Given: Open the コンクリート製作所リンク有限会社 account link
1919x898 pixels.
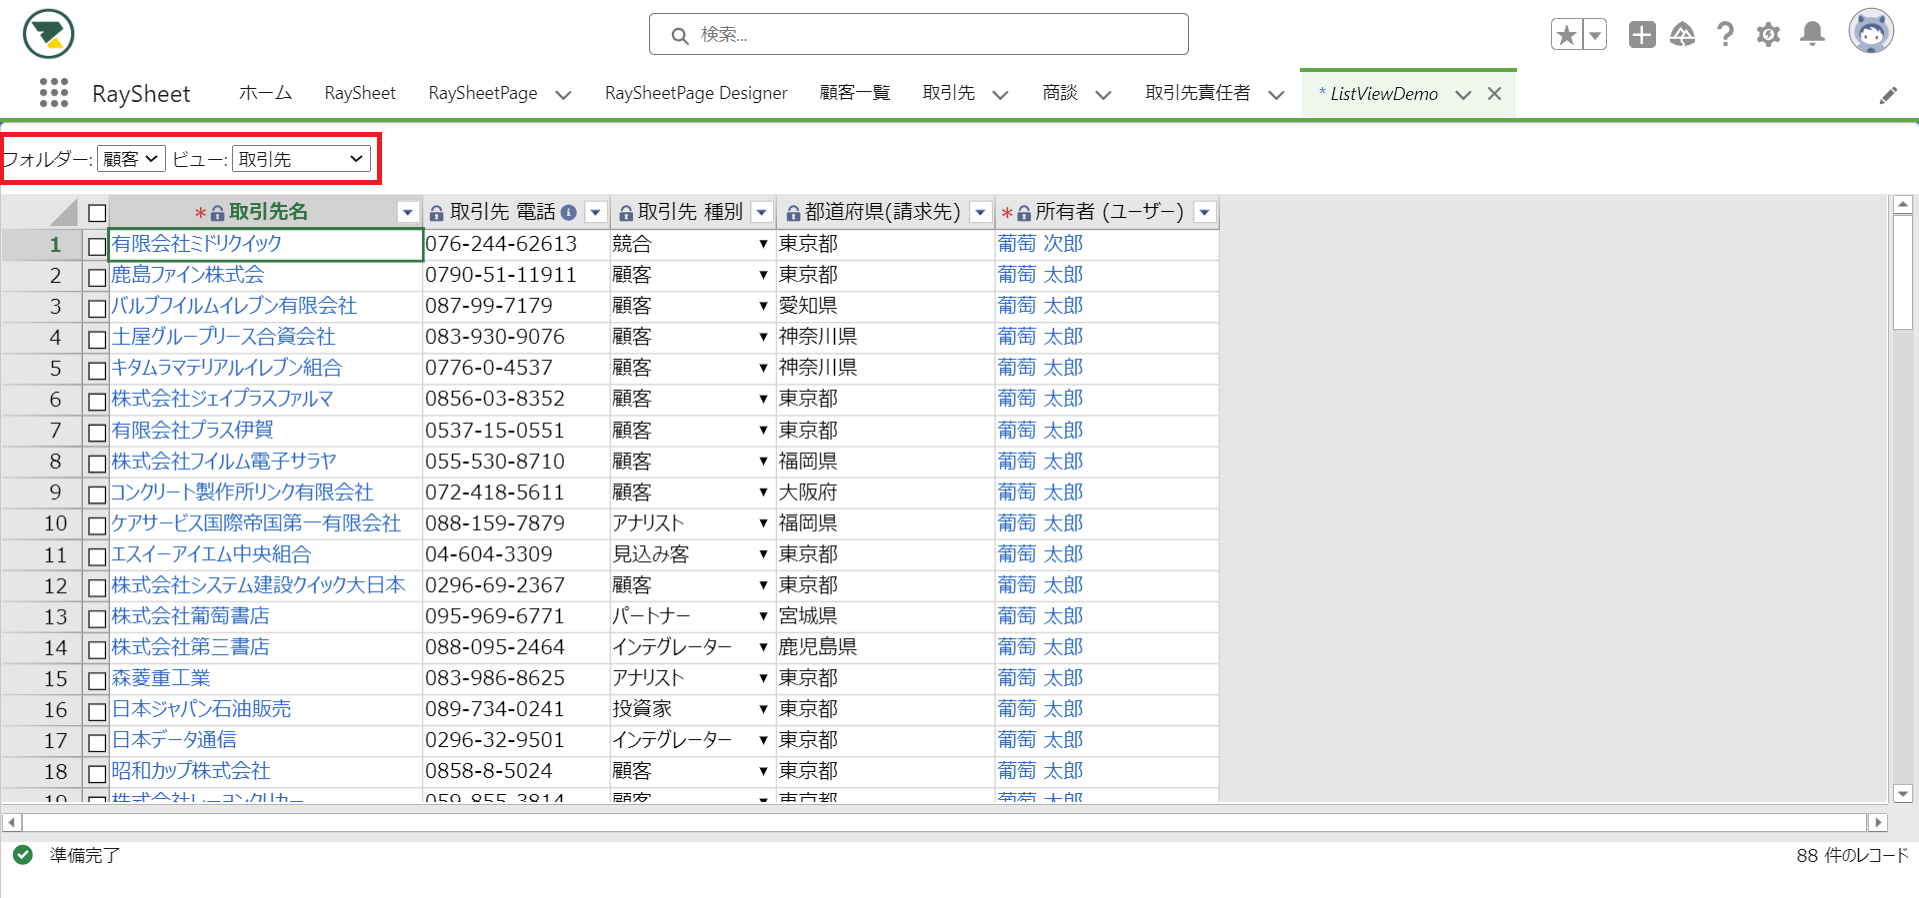Looking at the screenshot, I should click(x=242, y=492).
